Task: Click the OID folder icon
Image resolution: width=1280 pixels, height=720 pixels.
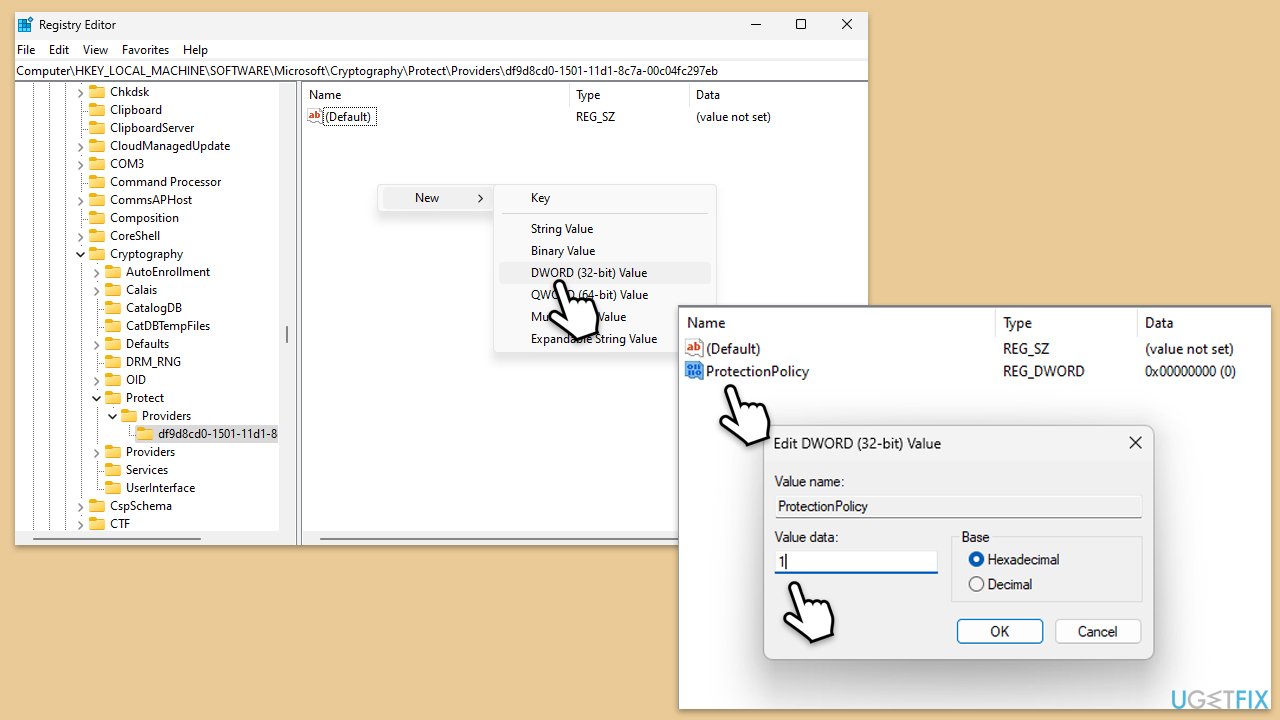Action: click(x=113, y=380)
